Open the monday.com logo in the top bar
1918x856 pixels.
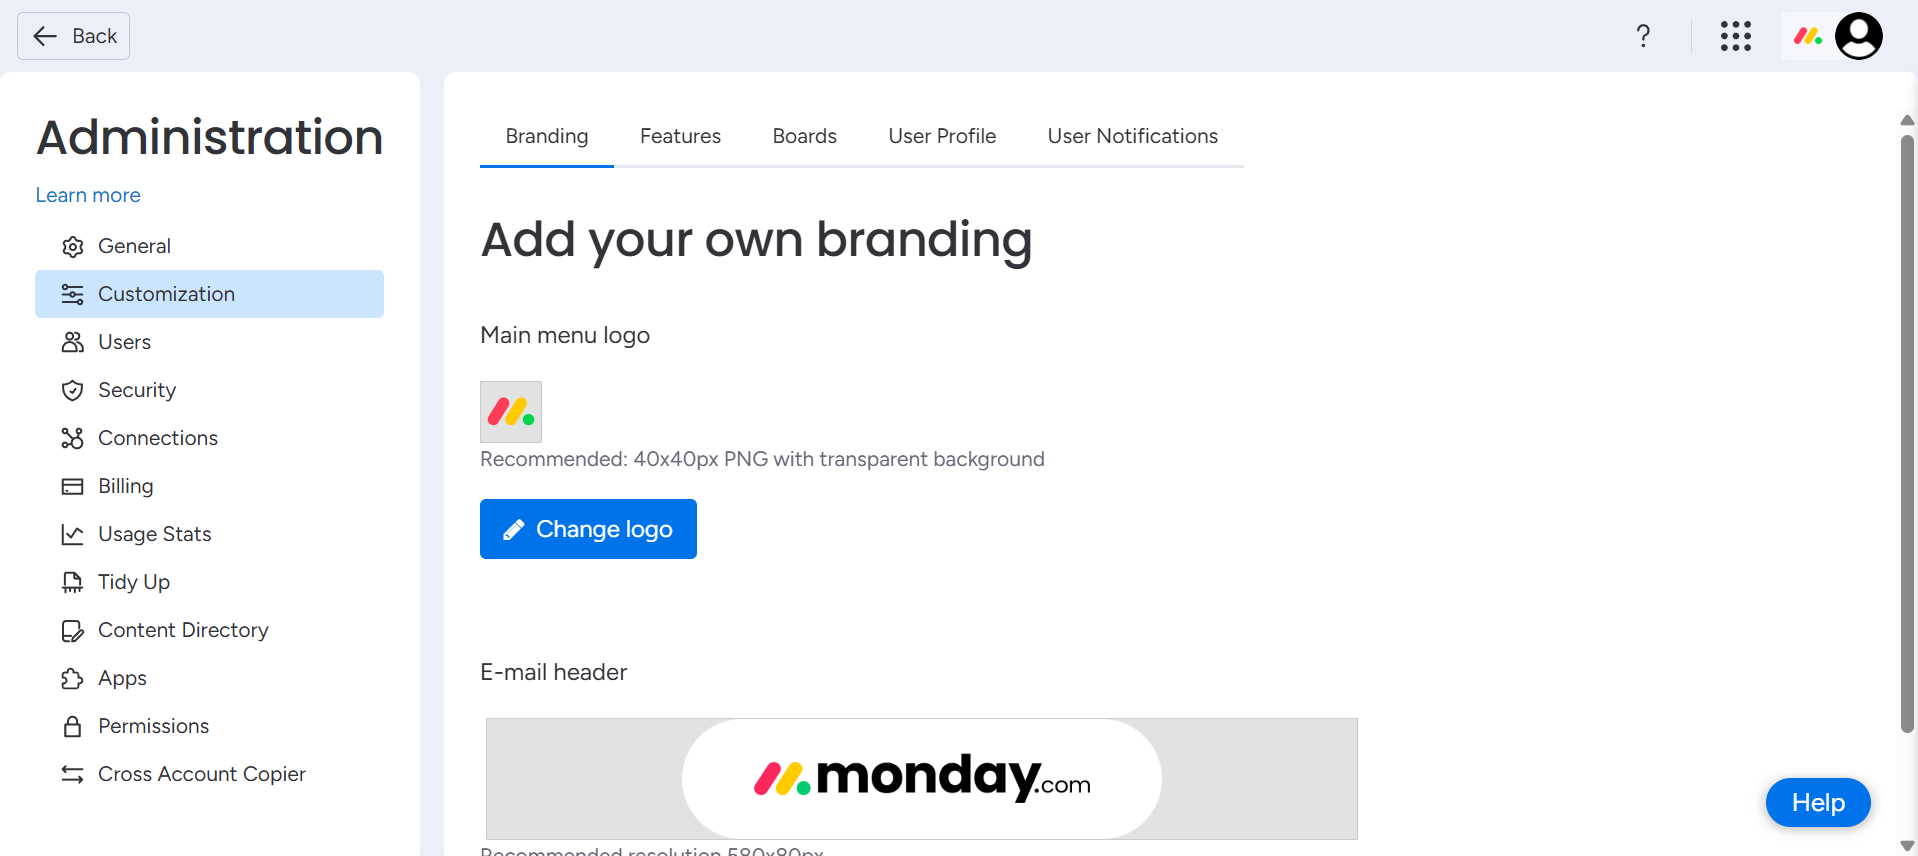[1807, 35]
